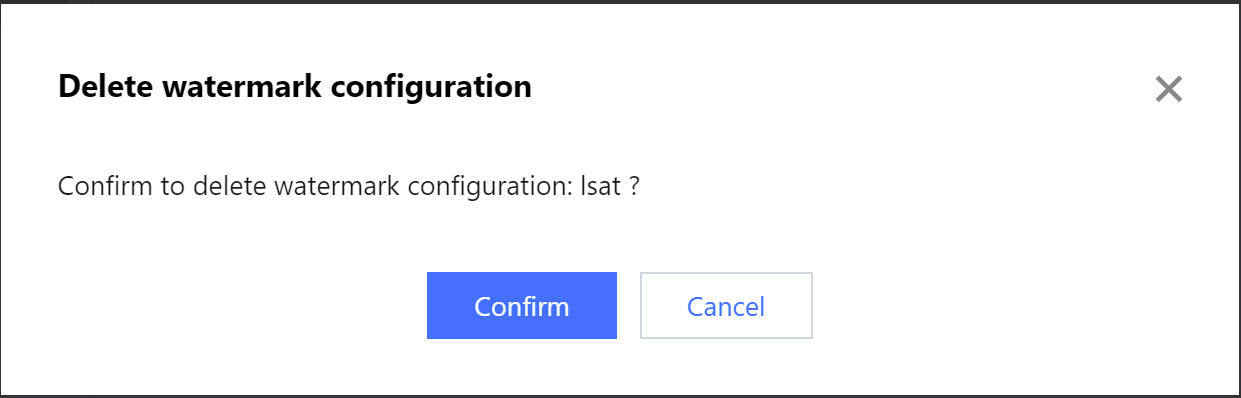Close the dialog with the X icon
Viewport: 1241px width, 398px height.
tap(1168, 89)
